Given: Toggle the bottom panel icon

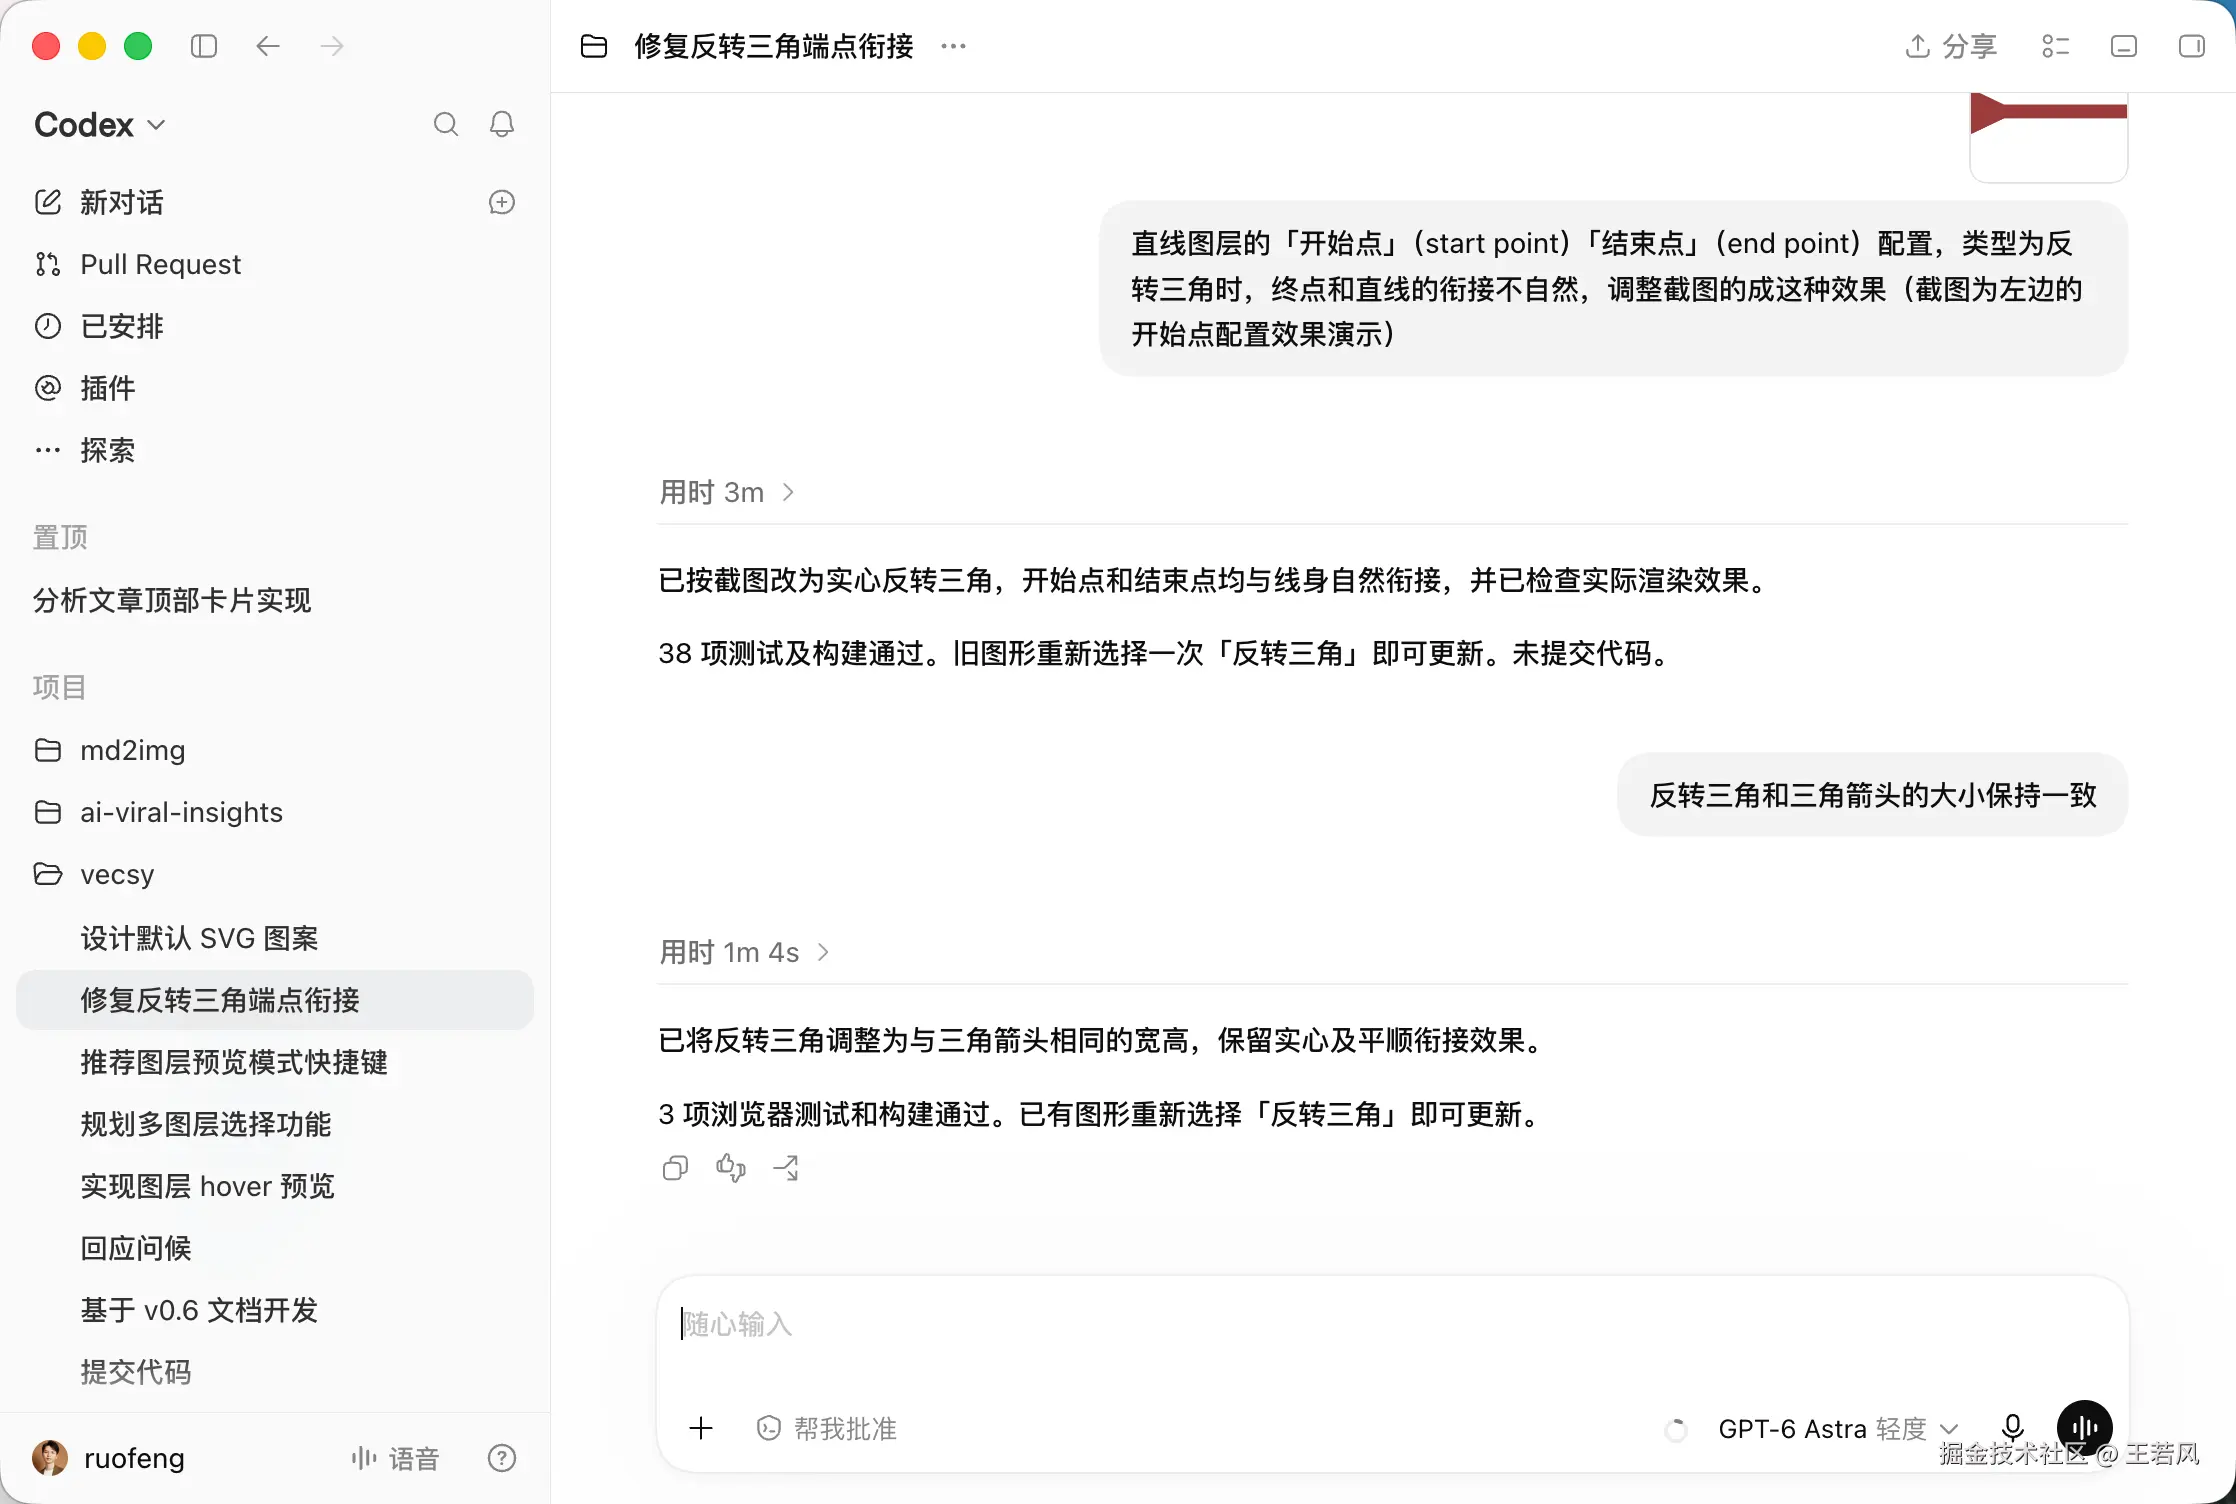Looking at the screenshot, I should pyautogui.click(x=2124, y=46).
